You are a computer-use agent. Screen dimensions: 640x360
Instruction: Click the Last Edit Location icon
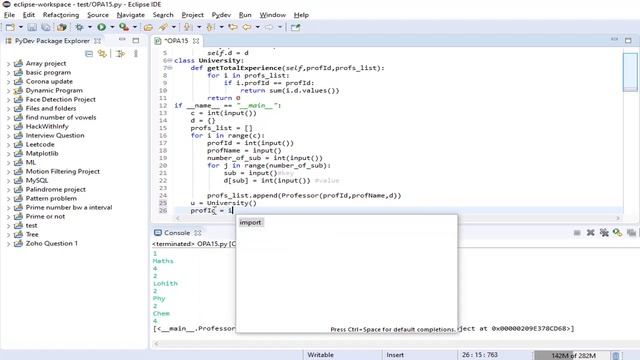click(x=233, y=27)
